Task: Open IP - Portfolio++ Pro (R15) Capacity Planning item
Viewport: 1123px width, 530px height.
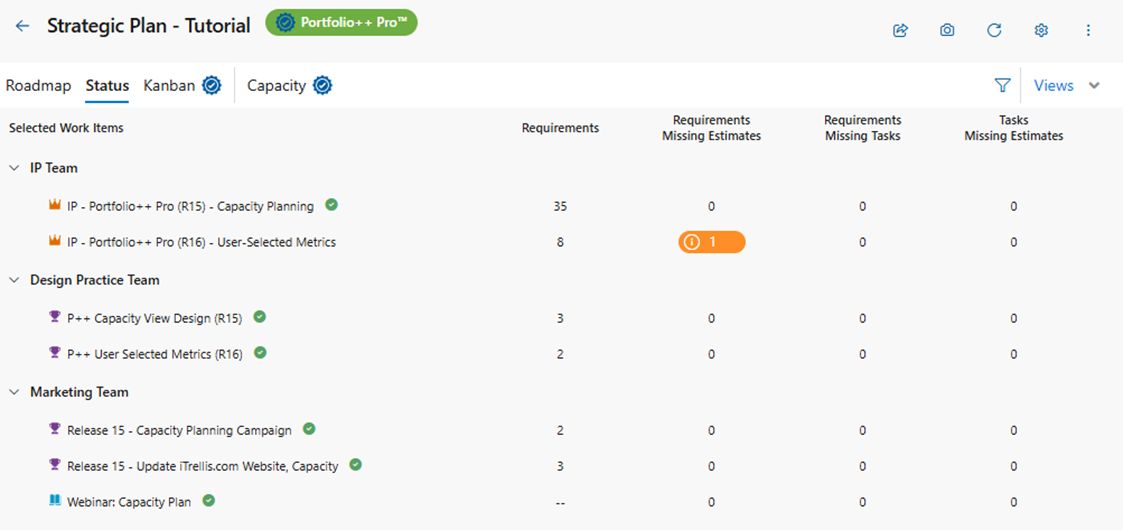Action: point(190,207)
